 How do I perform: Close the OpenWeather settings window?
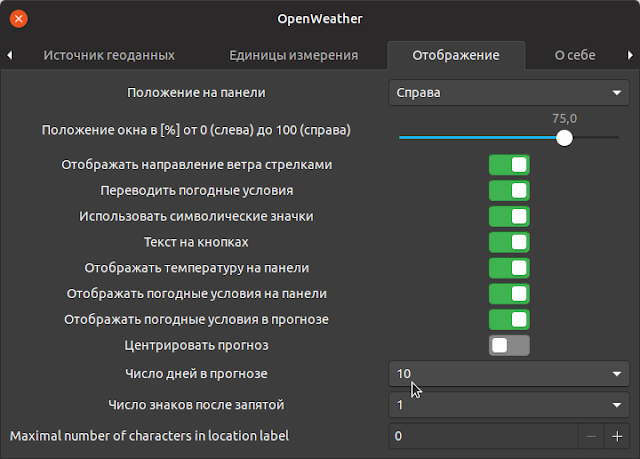point(18,19)
